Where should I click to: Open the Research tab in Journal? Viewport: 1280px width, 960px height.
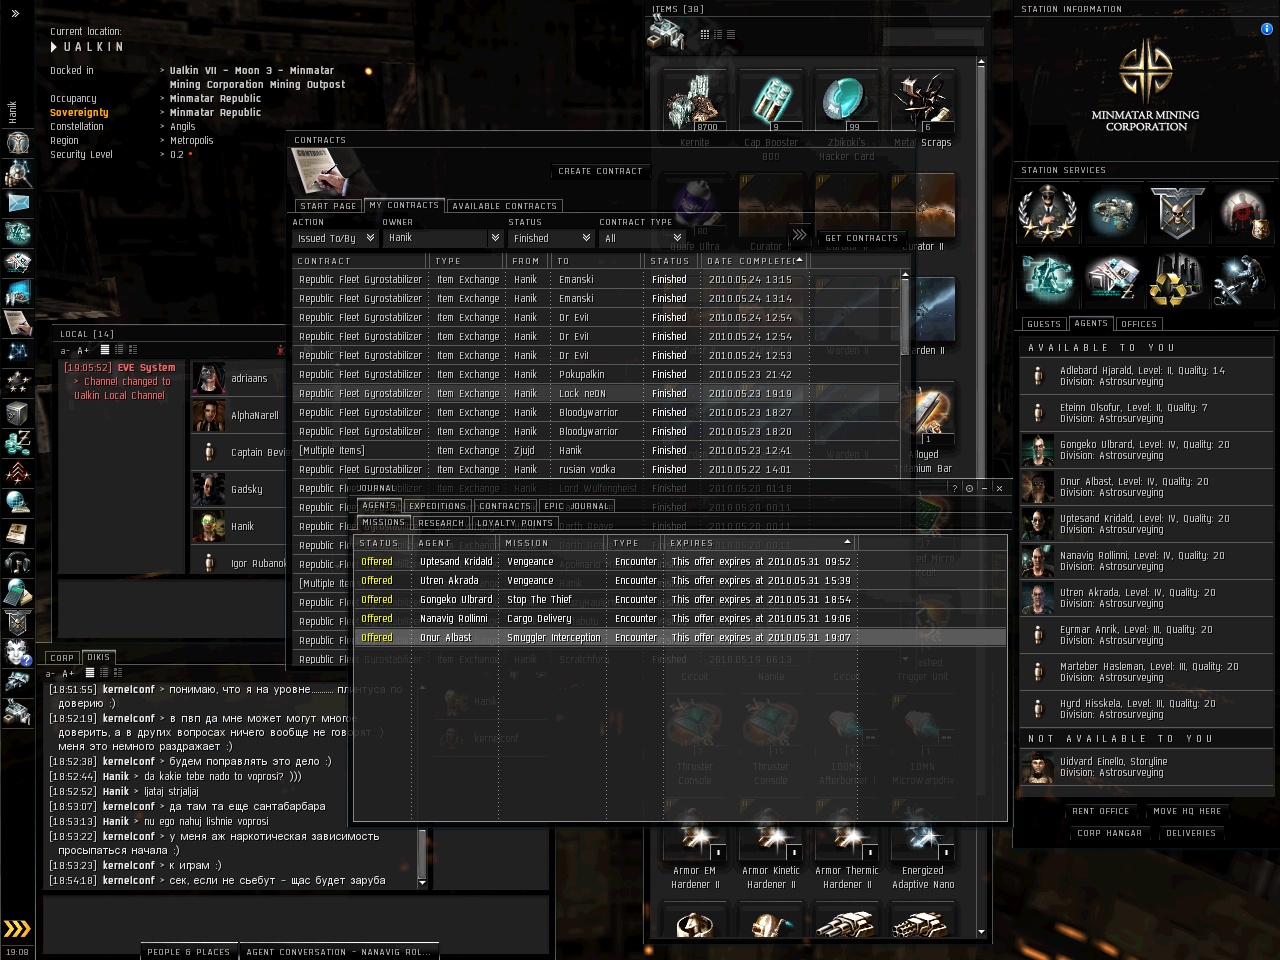coord(441,523)
